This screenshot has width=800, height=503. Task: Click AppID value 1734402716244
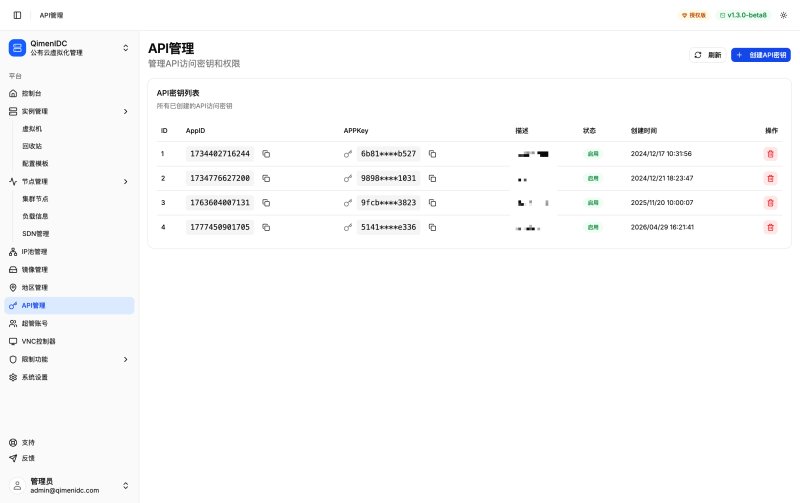click(x=220, y=154)
